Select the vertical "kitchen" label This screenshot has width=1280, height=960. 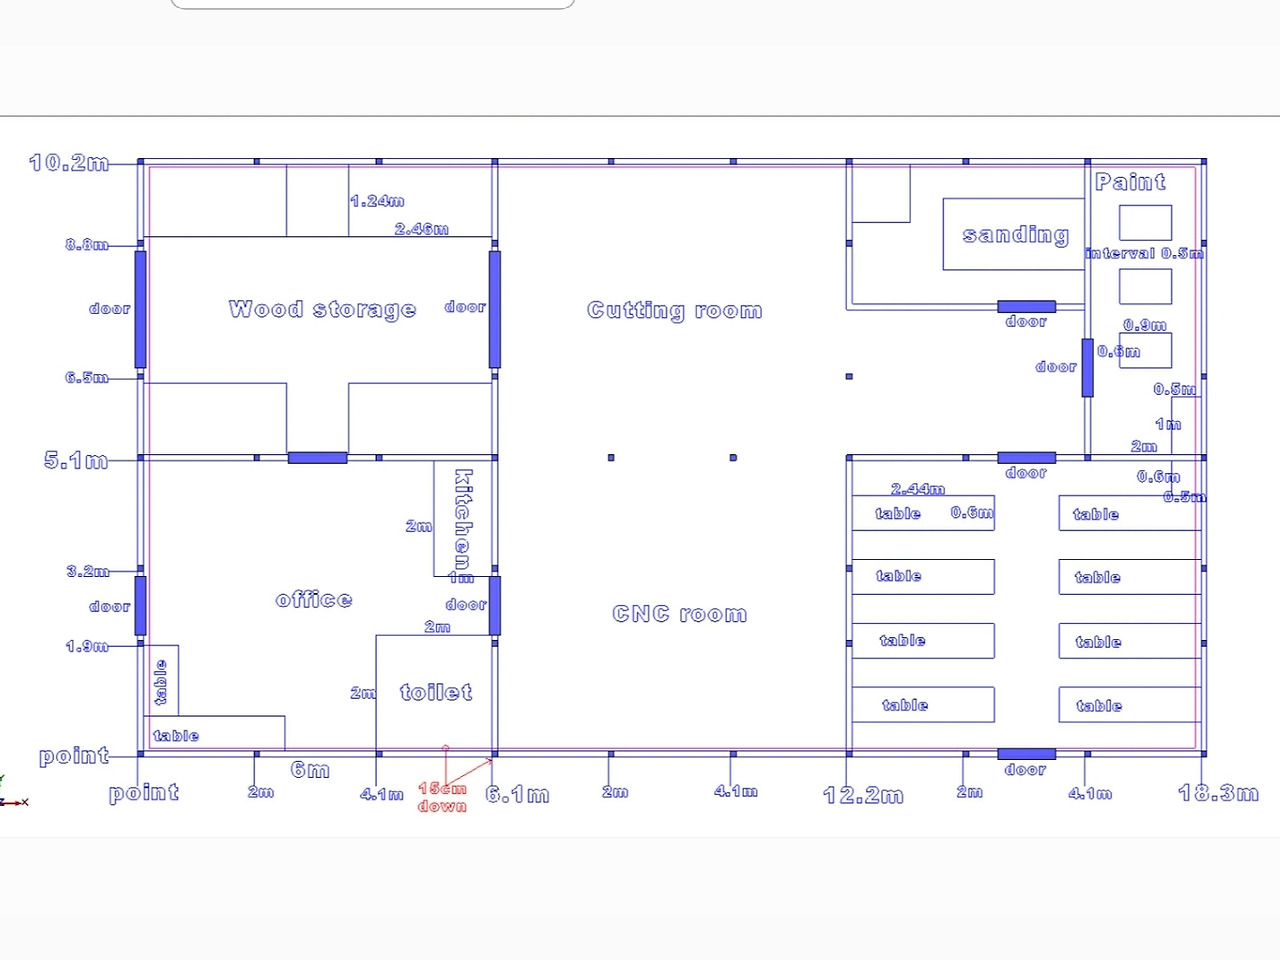463,519
